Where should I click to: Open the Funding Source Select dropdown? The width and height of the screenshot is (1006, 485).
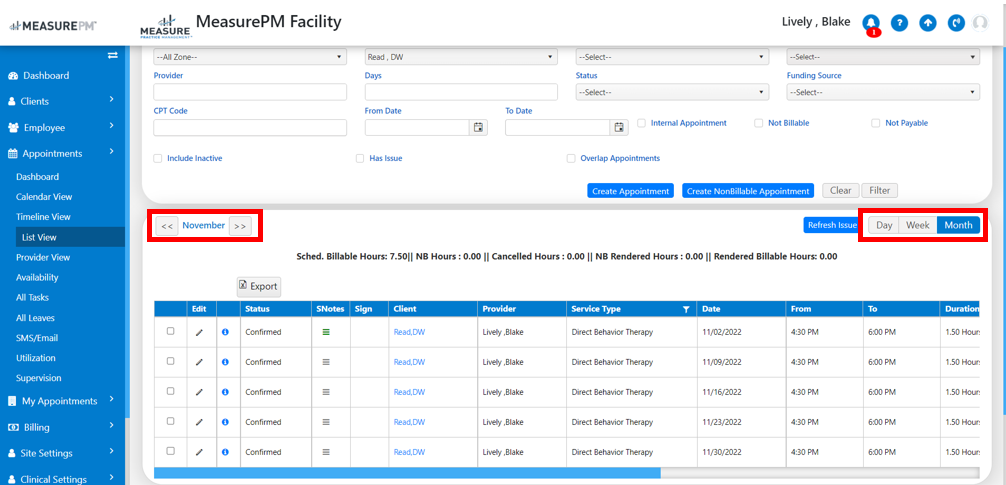(883, 92)
